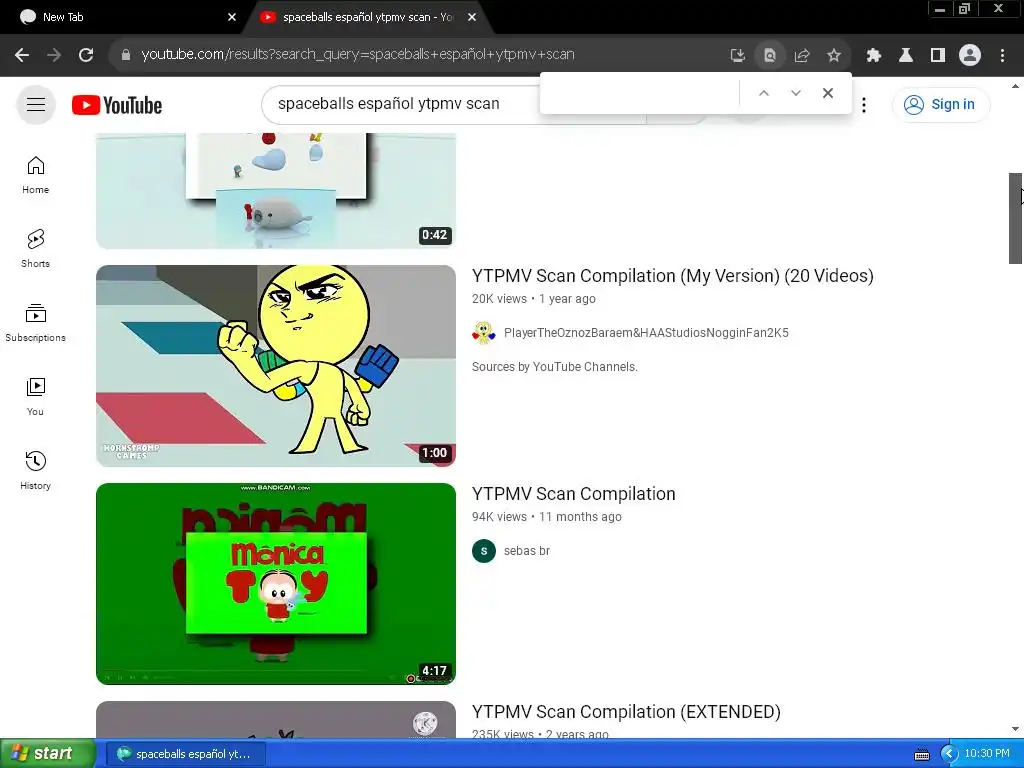This screenshot has height=768, width=1024.
Task: Open History in the sidebar
Action: tap(35, 470)
